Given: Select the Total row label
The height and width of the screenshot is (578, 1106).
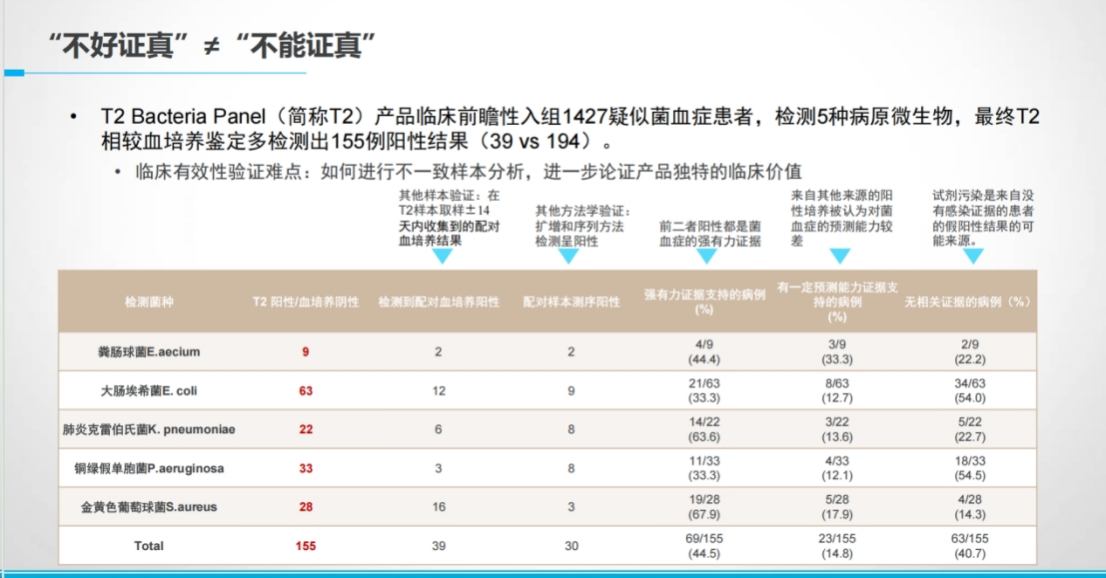Looking at the screenshot, I should pyautogui.click(x=149, y=546).
